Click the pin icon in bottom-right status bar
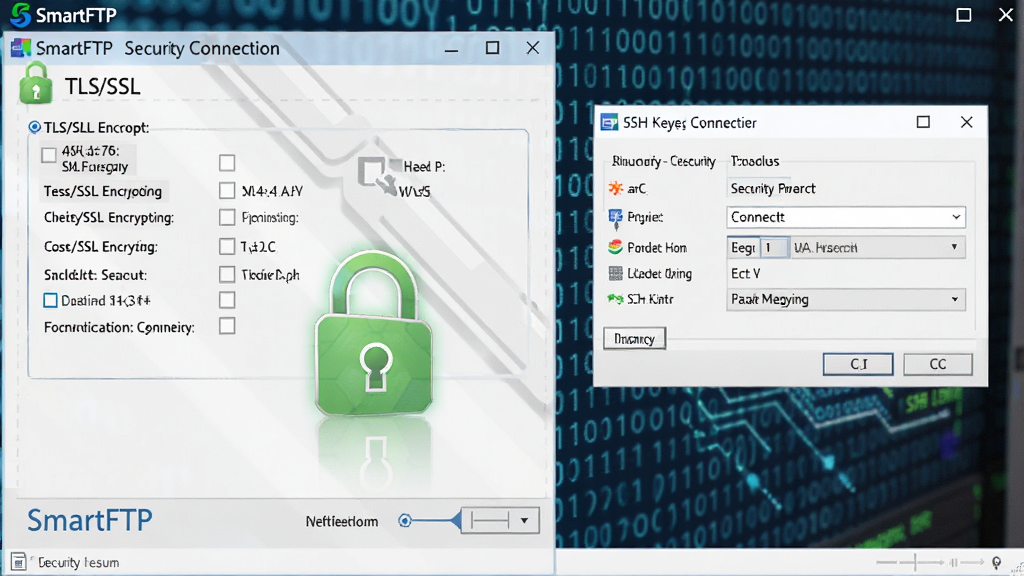1024x576 pixels. tap(997, 562)
